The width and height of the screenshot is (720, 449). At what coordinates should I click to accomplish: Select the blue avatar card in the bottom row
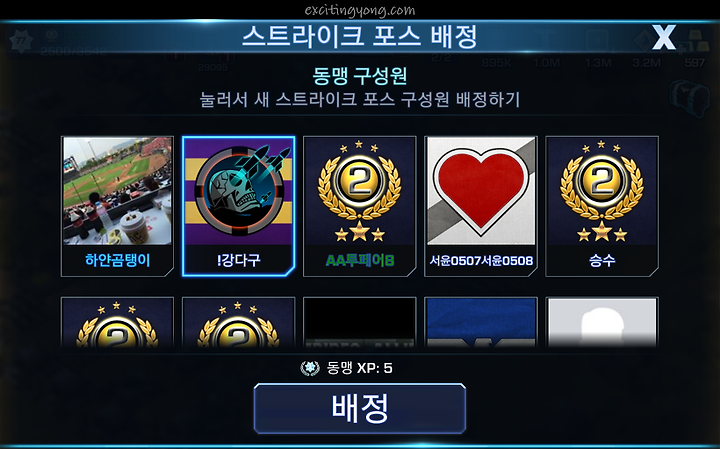tap(481, 322)
